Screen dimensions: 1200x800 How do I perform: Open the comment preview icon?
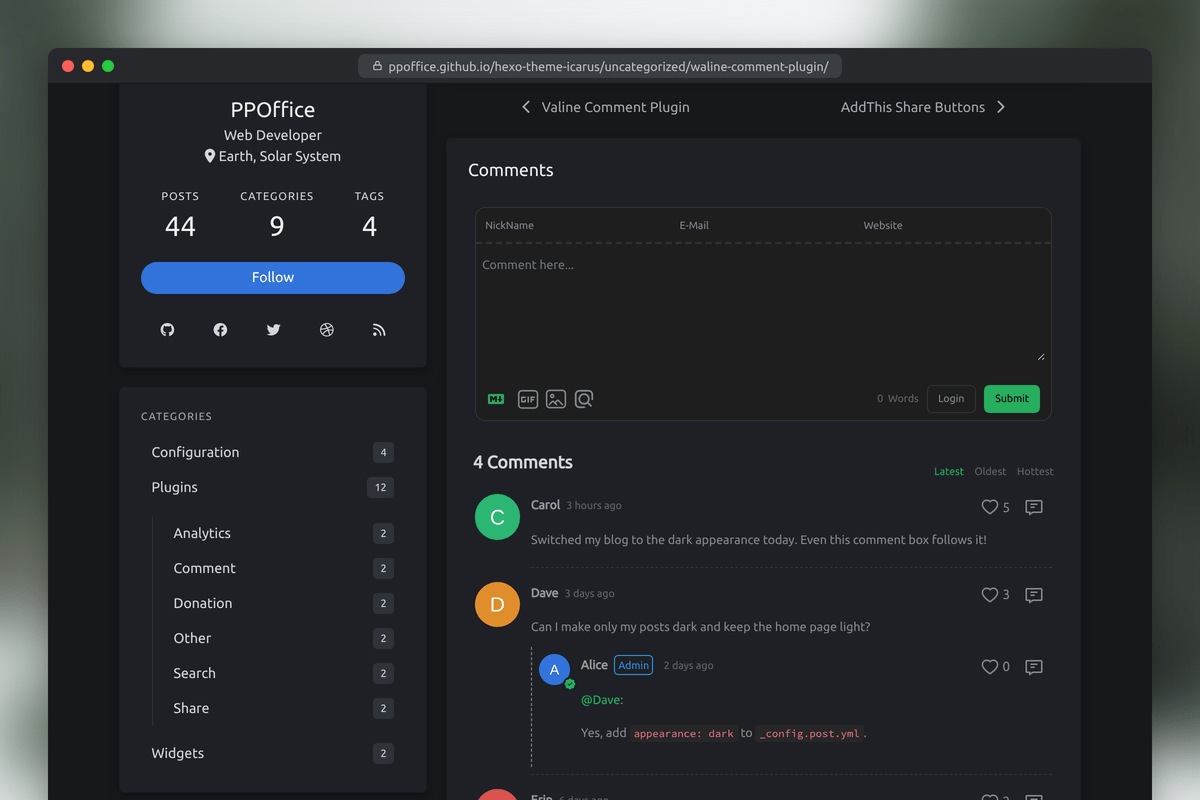point(584,399)
